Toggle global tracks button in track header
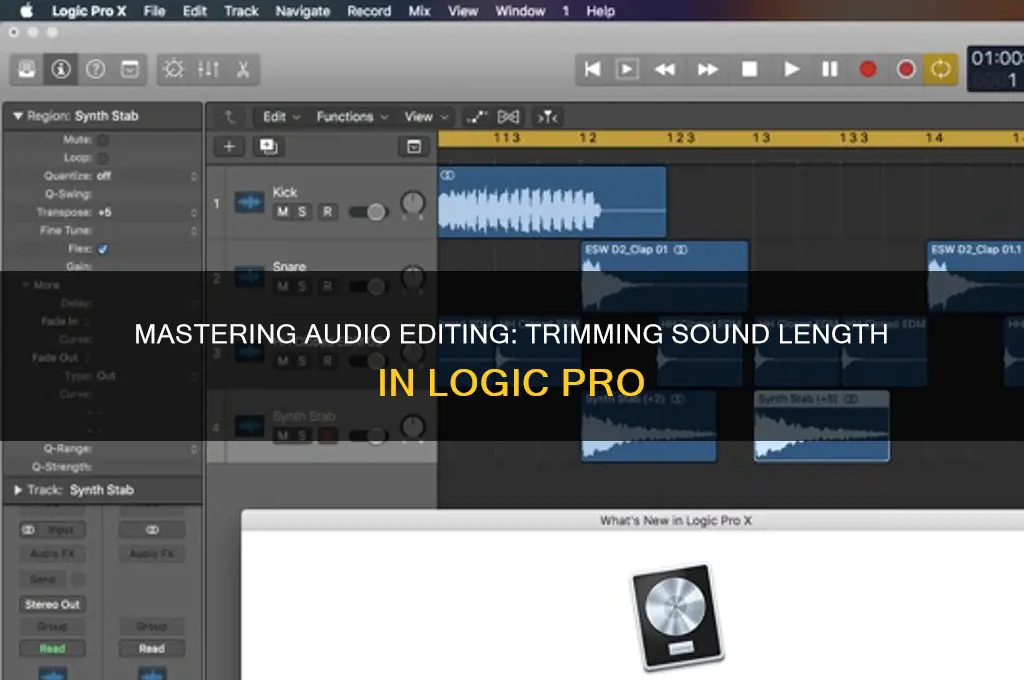 point(414,146)
